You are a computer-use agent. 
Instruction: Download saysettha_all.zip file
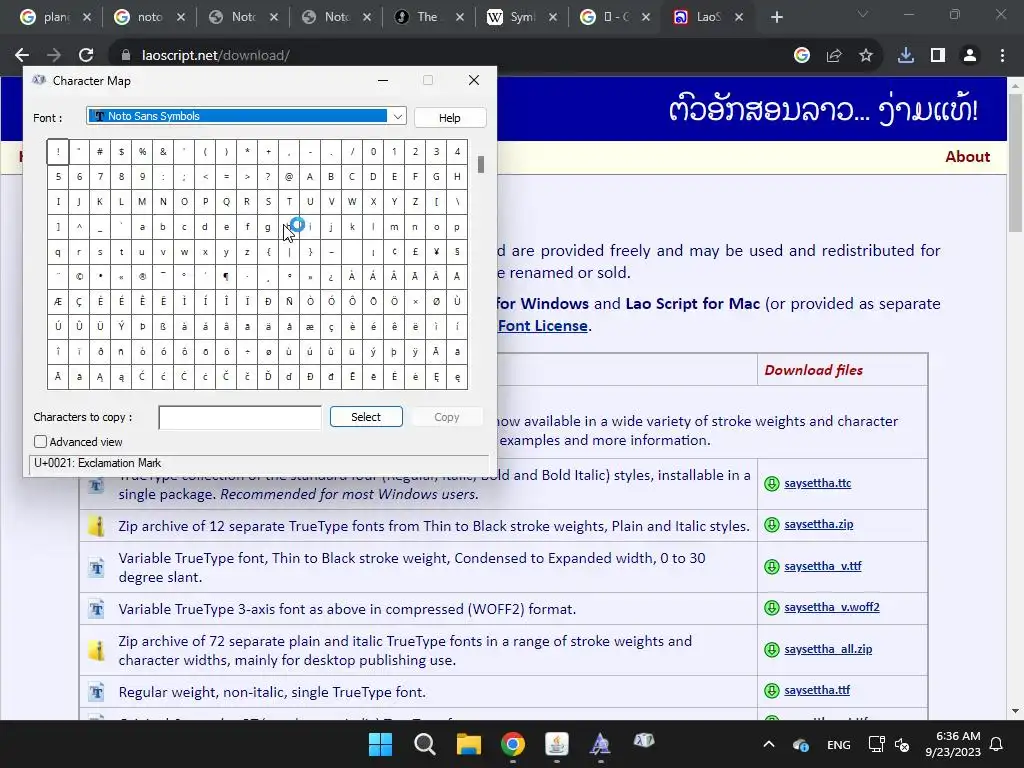coord(828,649)
